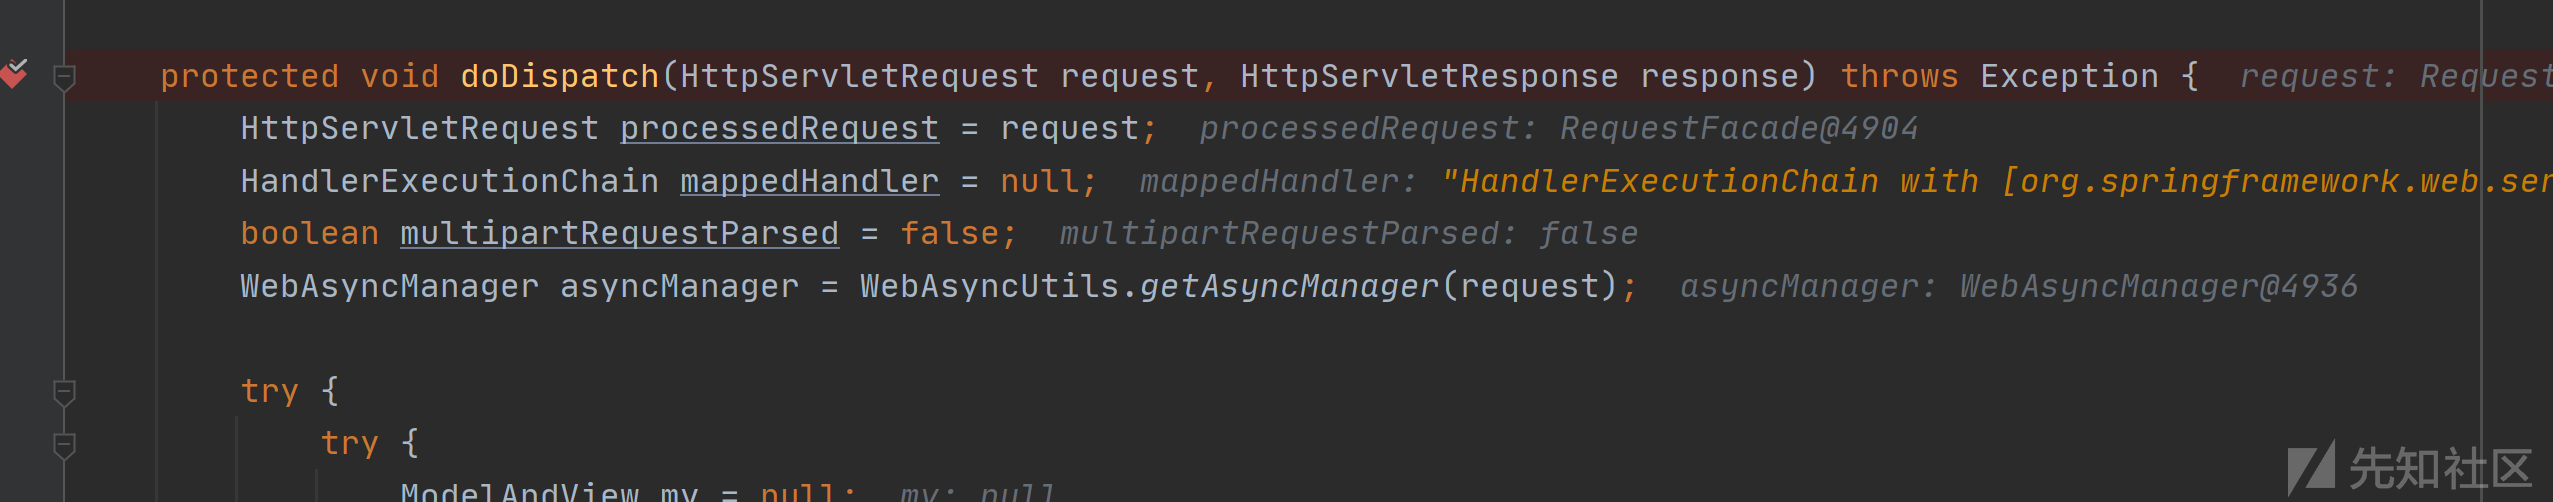Image resolution: width=2553 pixels, height=502 pixels.
Task: Select the doDispatch method name
Action: [559, 77]
